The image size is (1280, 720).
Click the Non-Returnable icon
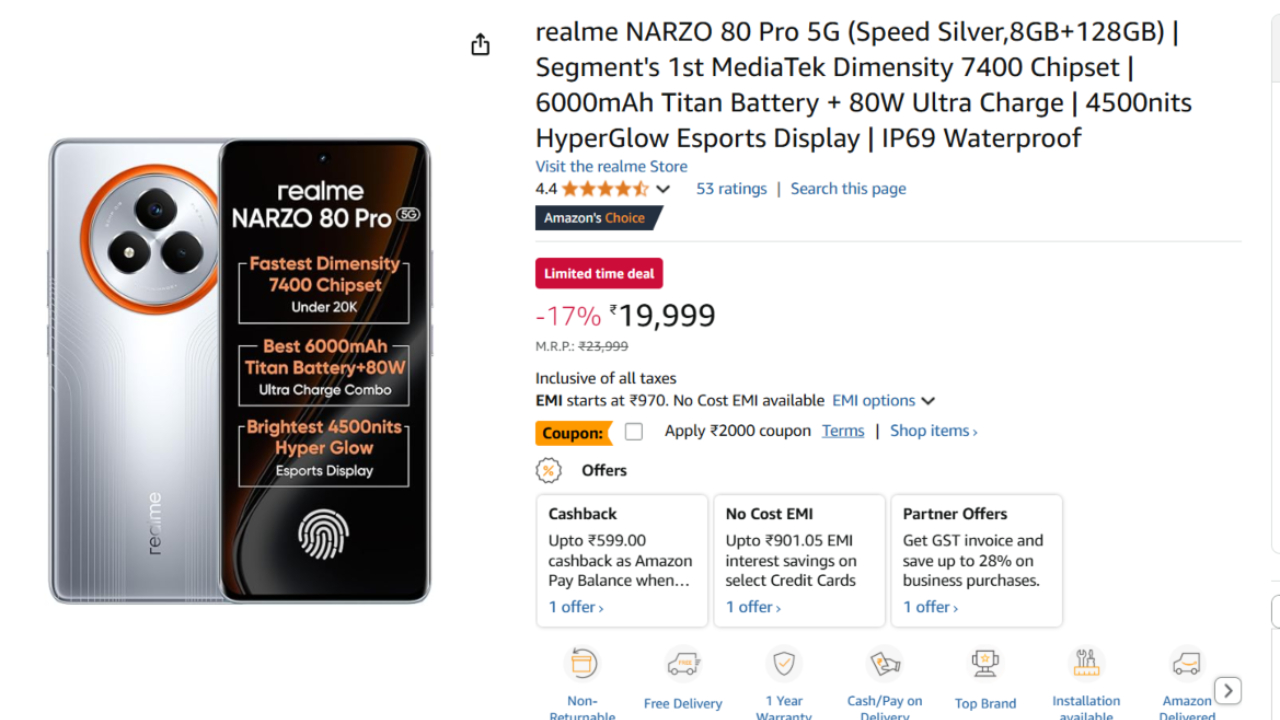click(582, 664)
